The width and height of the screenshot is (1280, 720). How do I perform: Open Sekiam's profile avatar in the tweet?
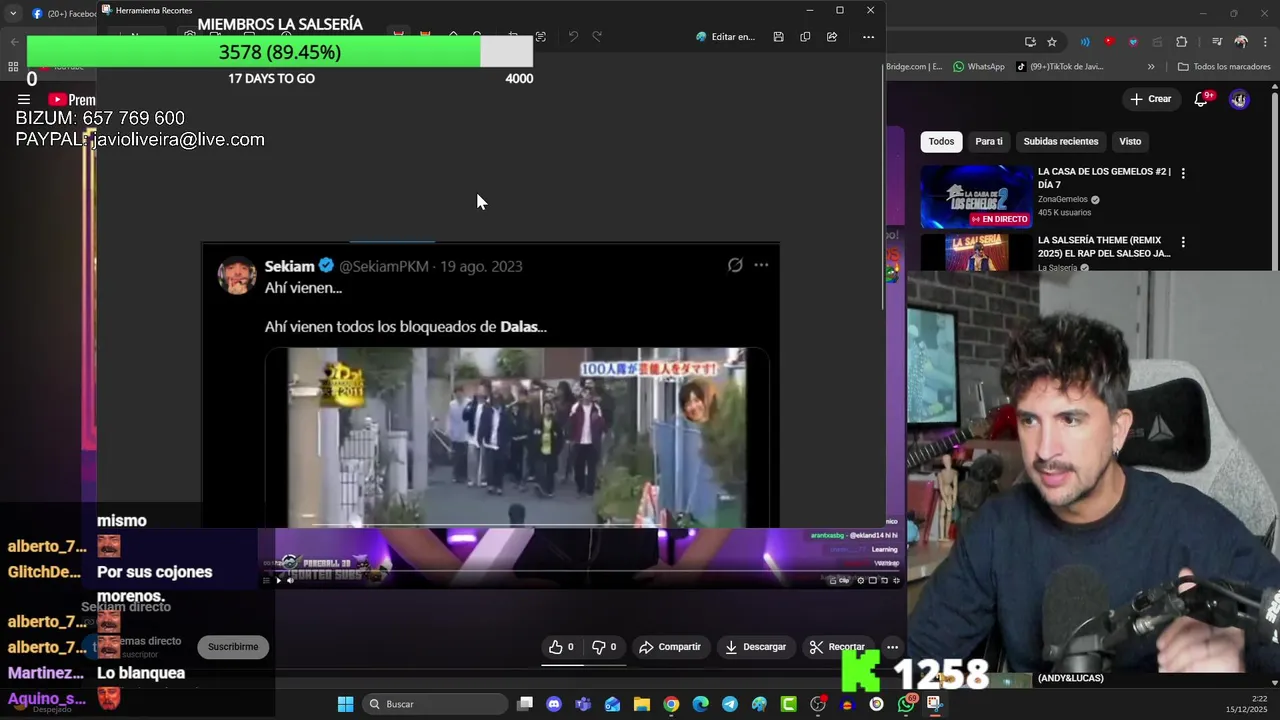[x=237, y=275]
